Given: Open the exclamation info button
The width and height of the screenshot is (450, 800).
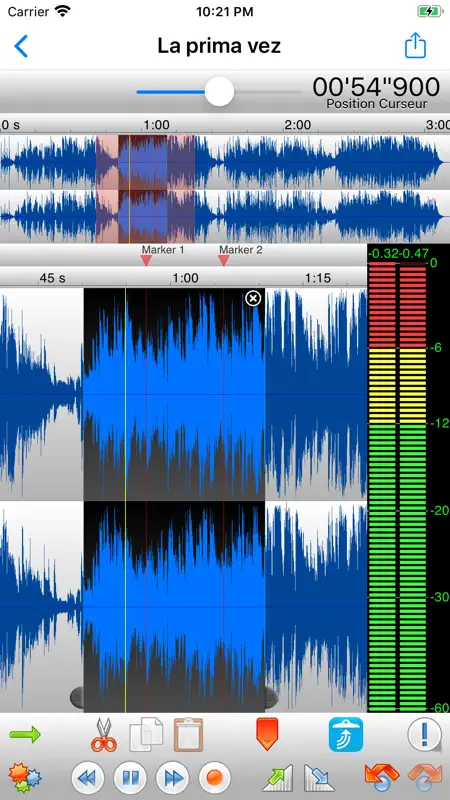Looking at the screenshot, I should 424,735.
